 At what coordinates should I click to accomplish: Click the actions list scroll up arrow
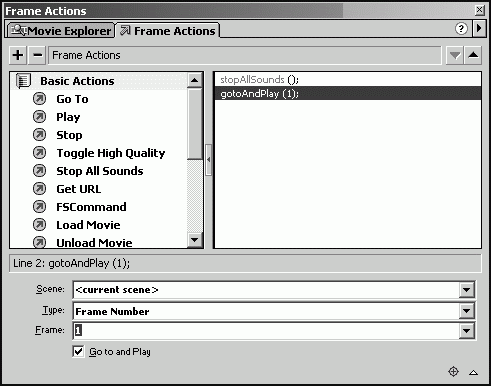tap(194, 80)
